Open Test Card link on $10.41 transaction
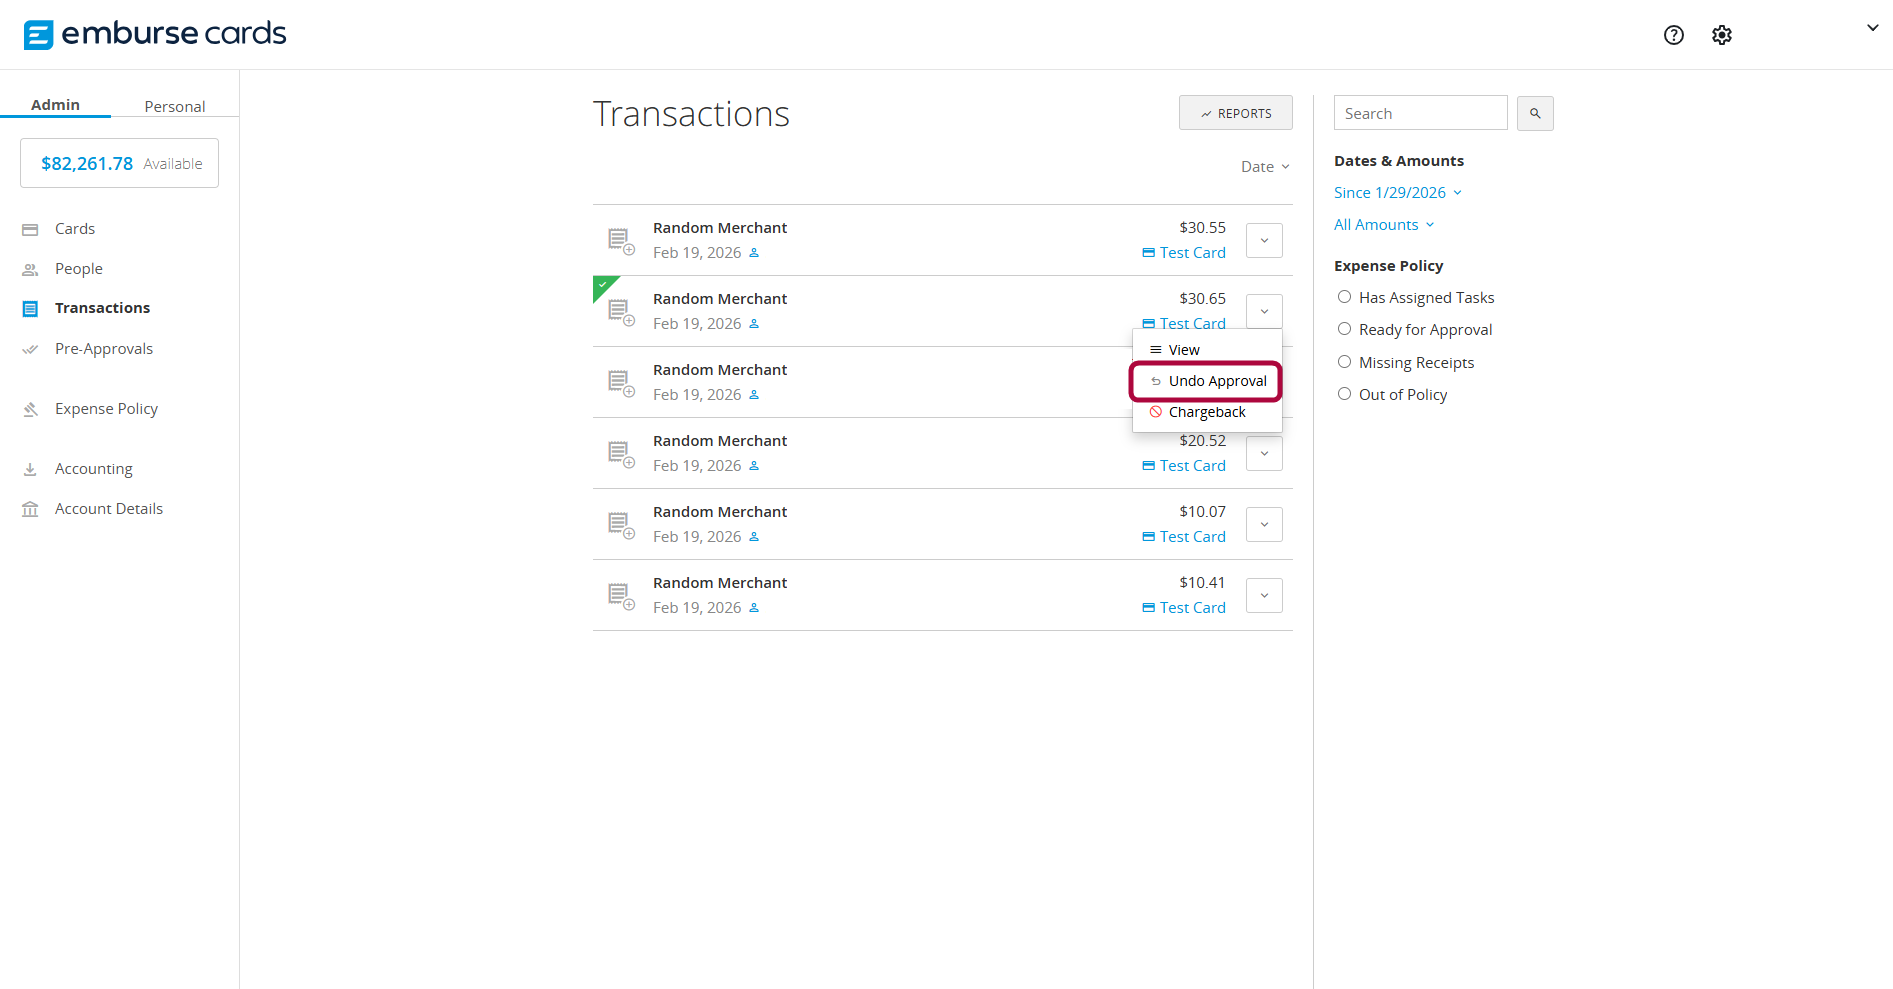 pos(1191,608)
